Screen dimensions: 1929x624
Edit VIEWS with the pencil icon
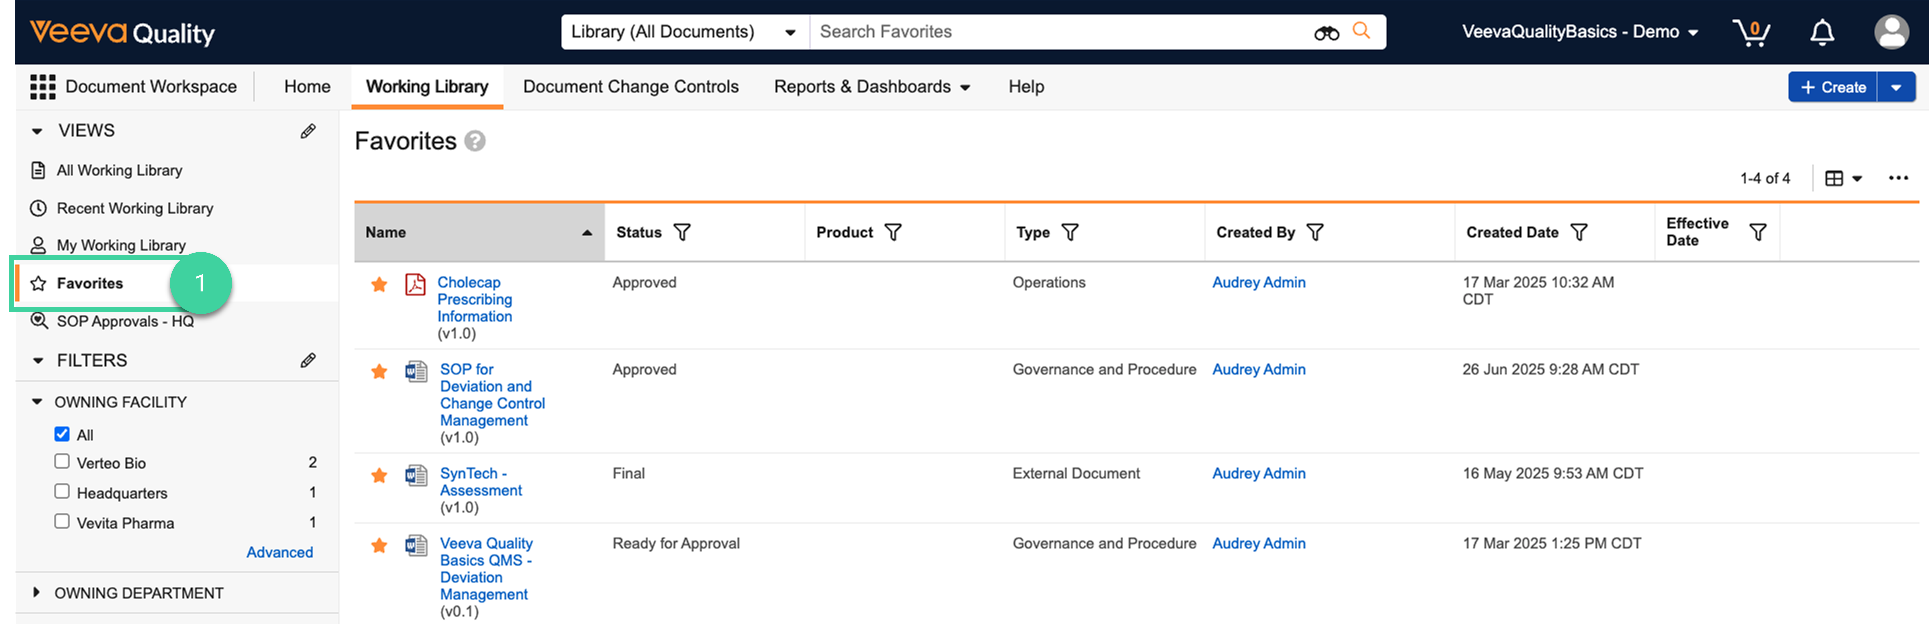point(308,131)
